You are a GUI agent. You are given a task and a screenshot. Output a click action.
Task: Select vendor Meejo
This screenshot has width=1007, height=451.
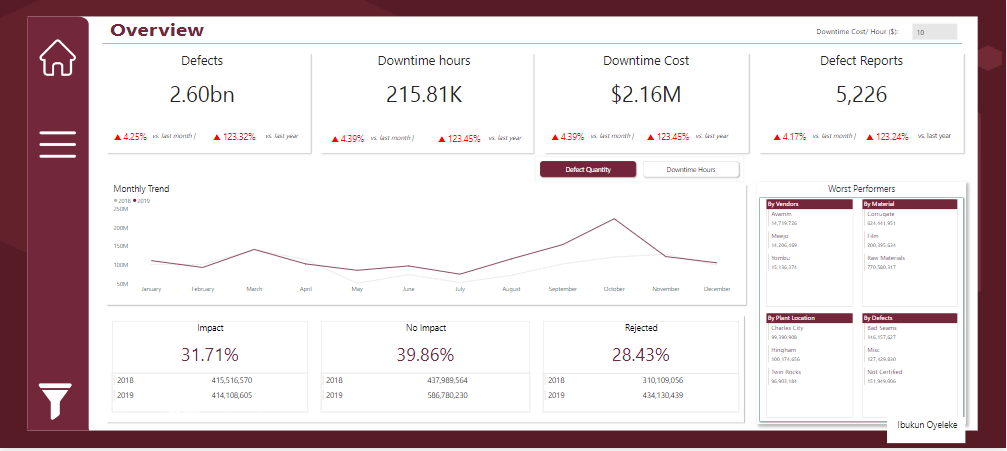(780, 236)
